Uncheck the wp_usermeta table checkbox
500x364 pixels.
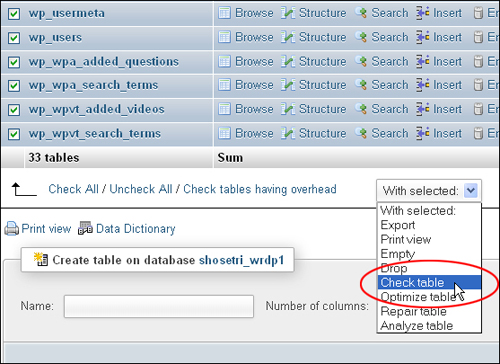click(x=14, y=14)
